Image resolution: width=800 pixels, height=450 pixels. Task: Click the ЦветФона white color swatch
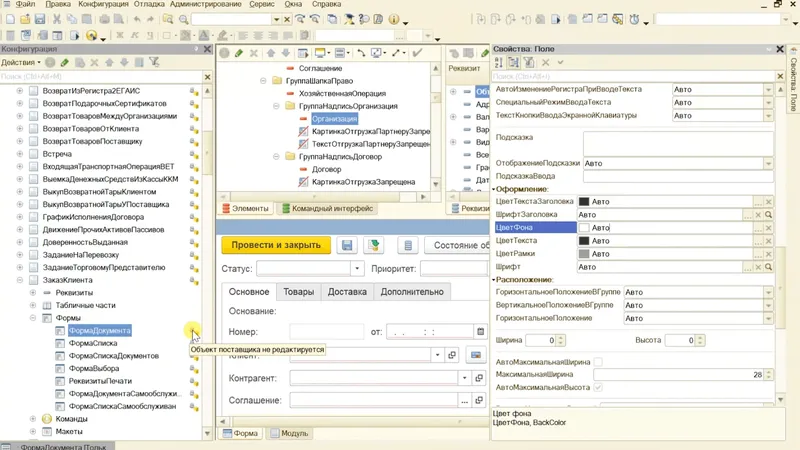click(x=584, y=228)
